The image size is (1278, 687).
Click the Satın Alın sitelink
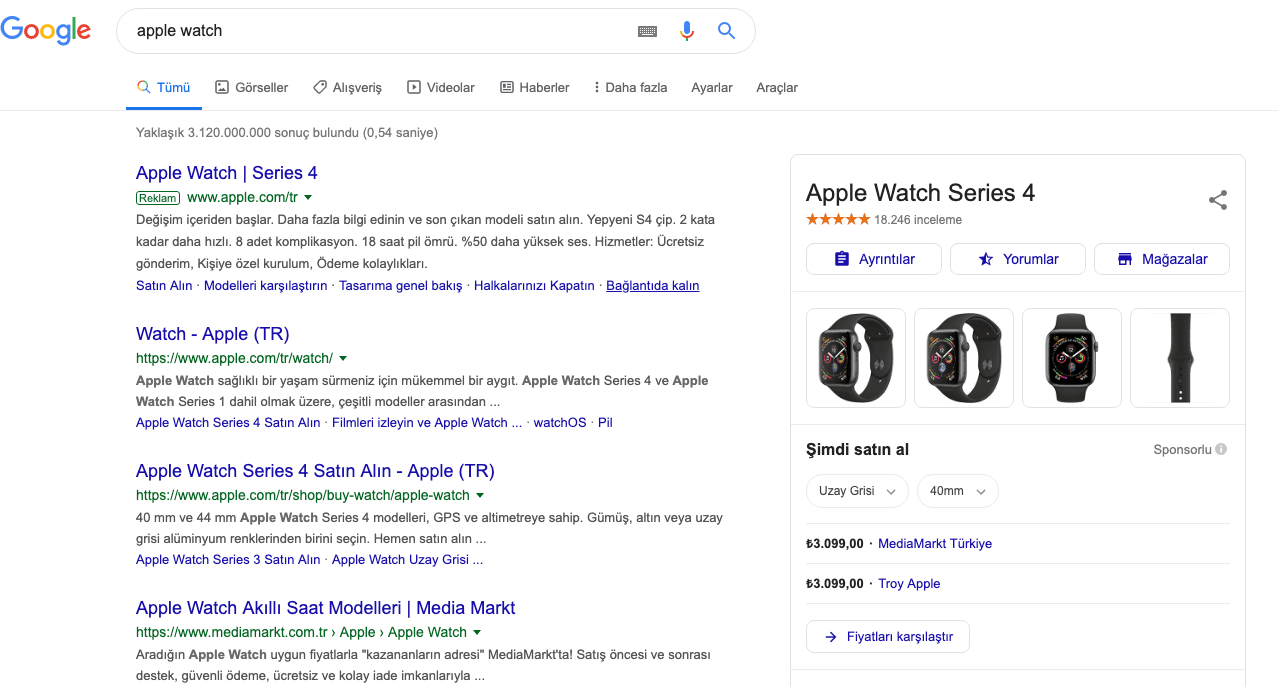pos(164,286)
